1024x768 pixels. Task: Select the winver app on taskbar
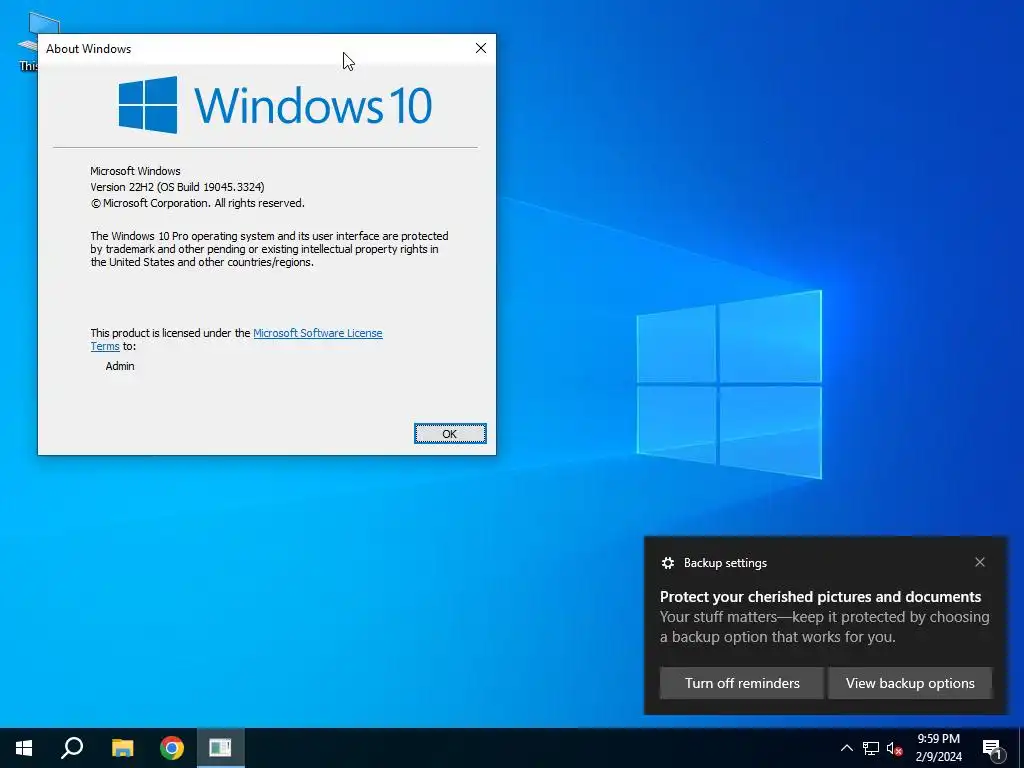[221, 748]
